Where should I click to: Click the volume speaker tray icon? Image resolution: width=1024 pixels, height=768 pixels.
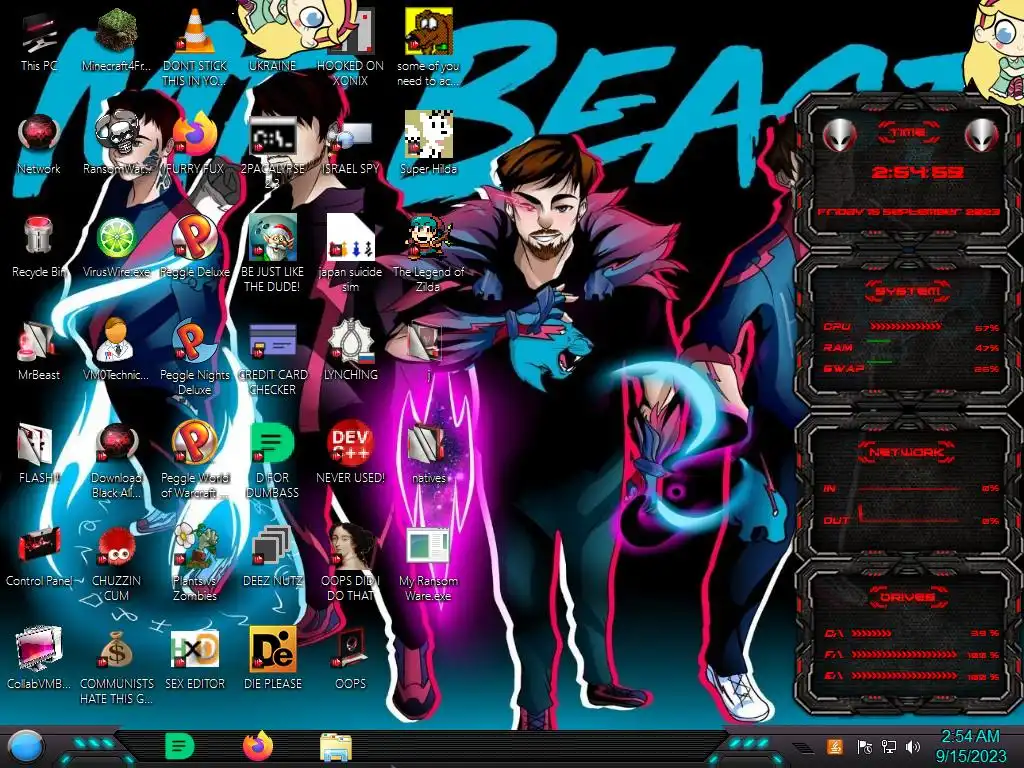coord(914,746)
